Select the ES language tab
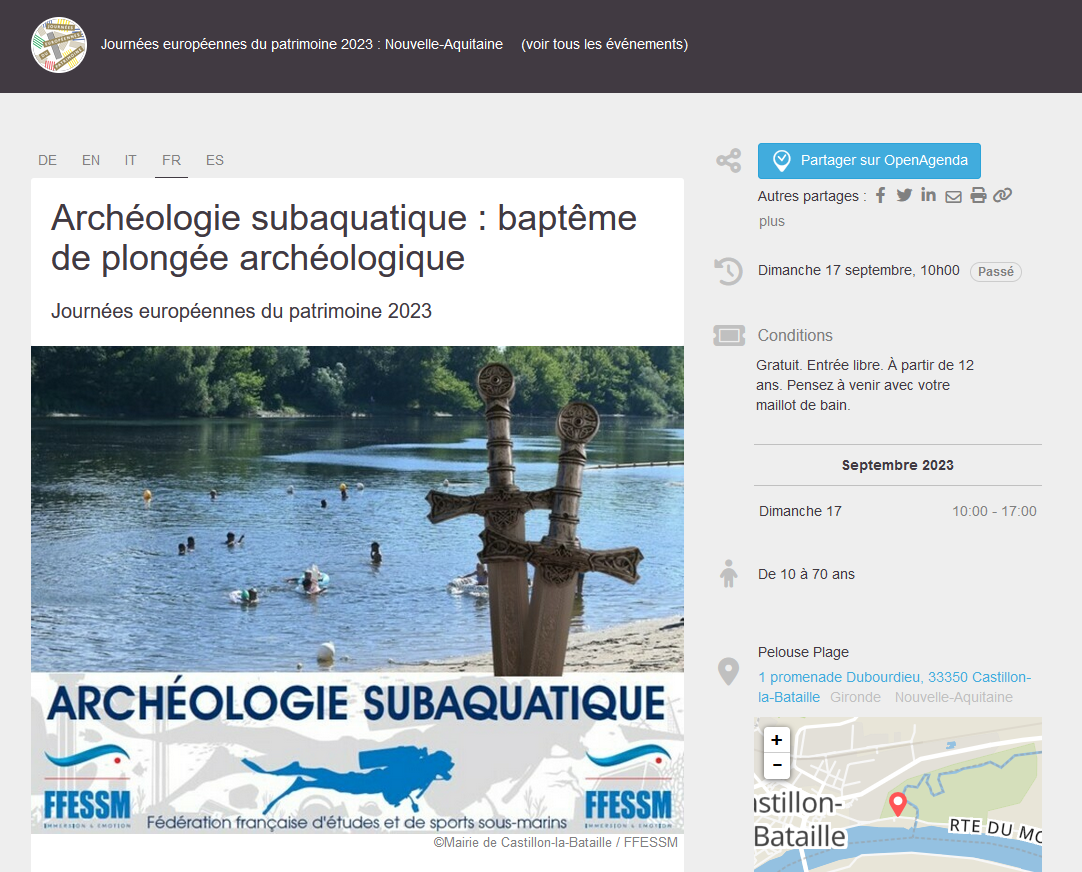 tap(215, 160)
